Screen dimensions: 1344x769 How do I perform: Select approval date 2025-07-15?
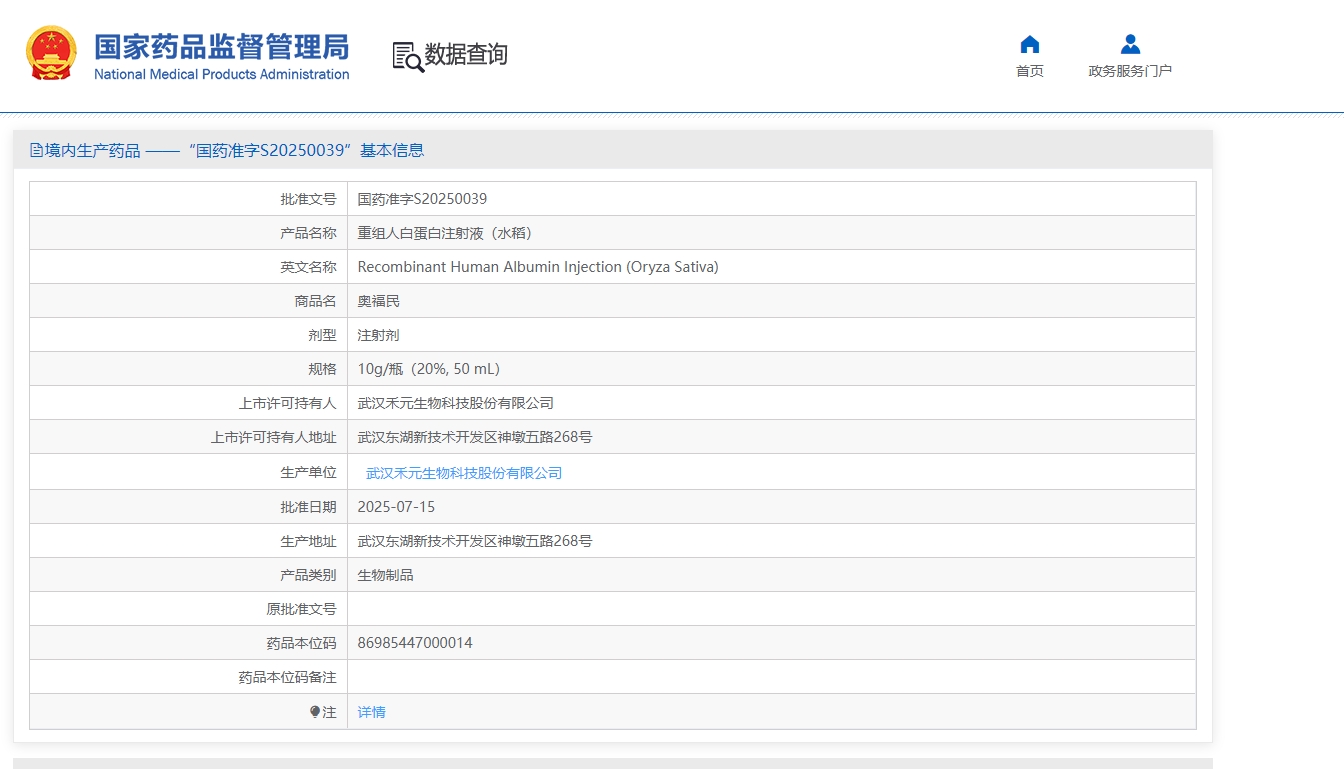tap(396, 507)
